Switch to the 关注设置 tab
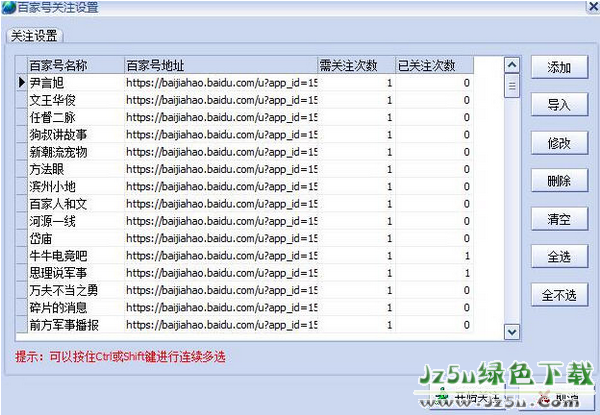The height and width of the screenshot is (415, 600). click(34, 36)
